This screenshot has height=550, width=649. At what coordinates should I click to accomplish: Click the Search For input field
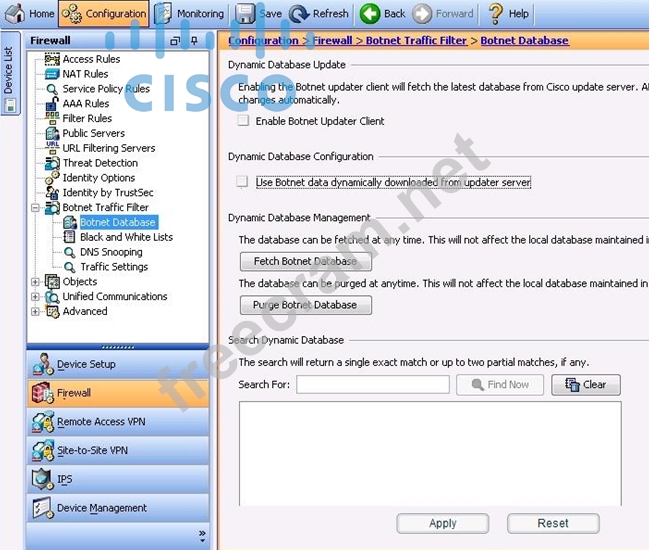(x=372, y=385)
